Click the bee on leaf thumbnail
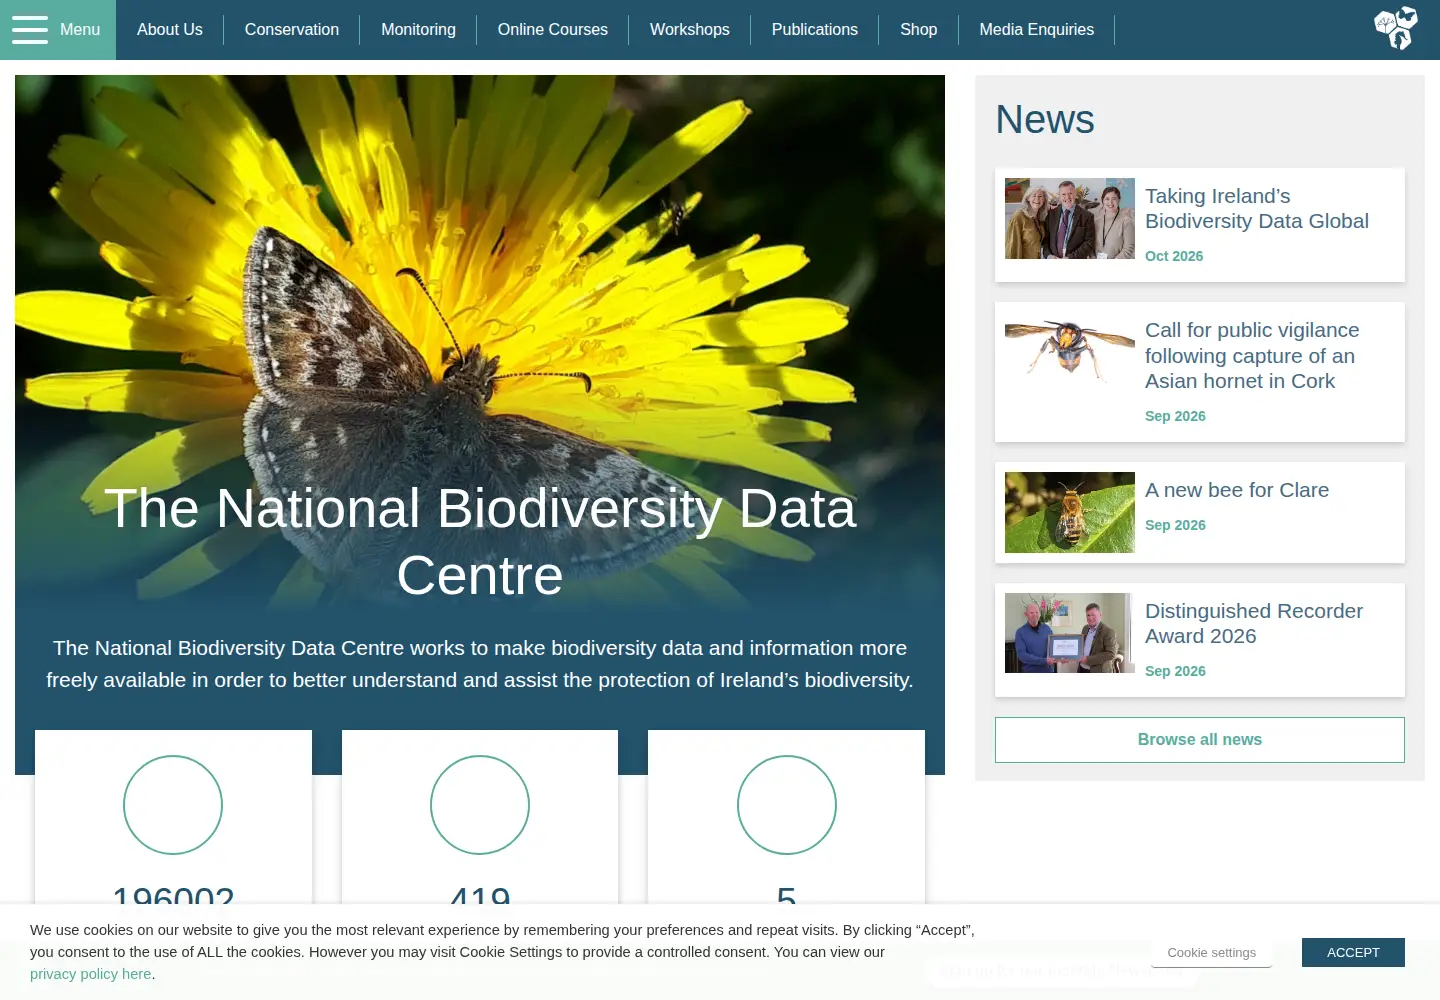The width and height of the screenshot is (1440, 1000). coord(1070,513)
